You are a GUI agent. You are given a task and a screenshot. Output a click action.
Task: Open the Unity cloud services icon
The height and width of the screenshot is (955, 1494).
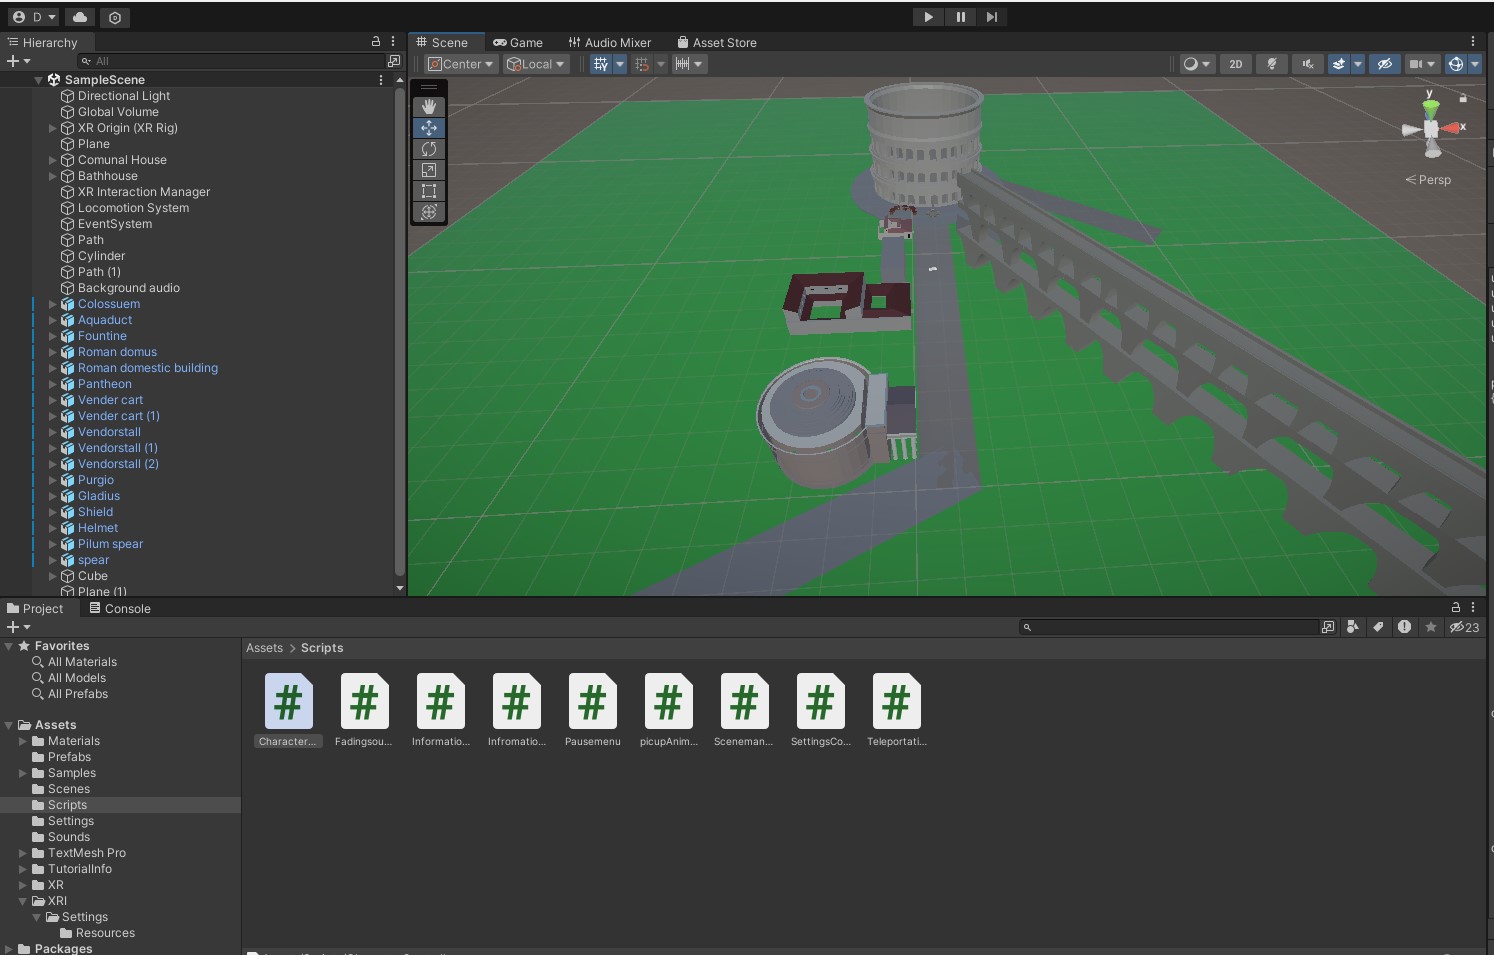coord(80,17)
